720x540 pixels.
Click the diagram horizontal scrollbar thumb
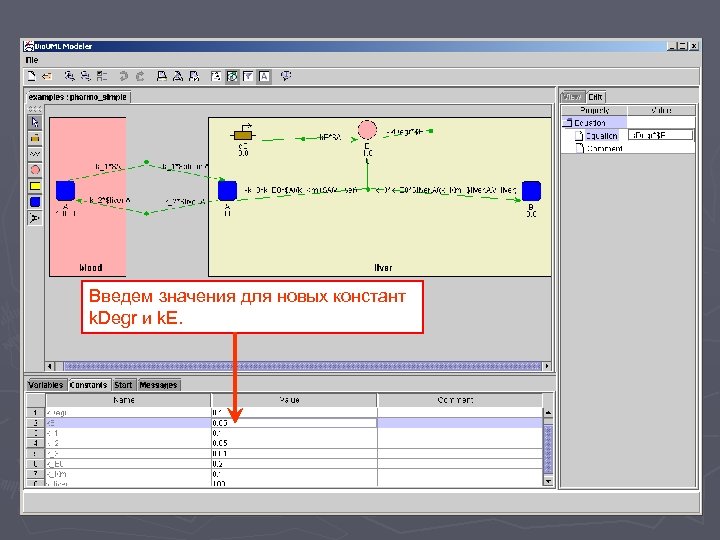click(x=302, y=366)
